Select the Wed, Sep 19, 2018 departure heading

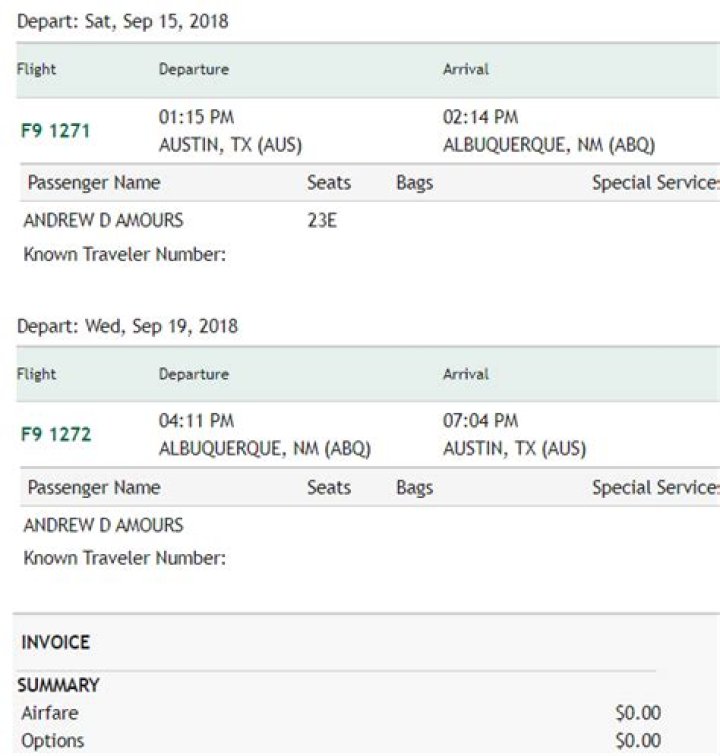127,326
